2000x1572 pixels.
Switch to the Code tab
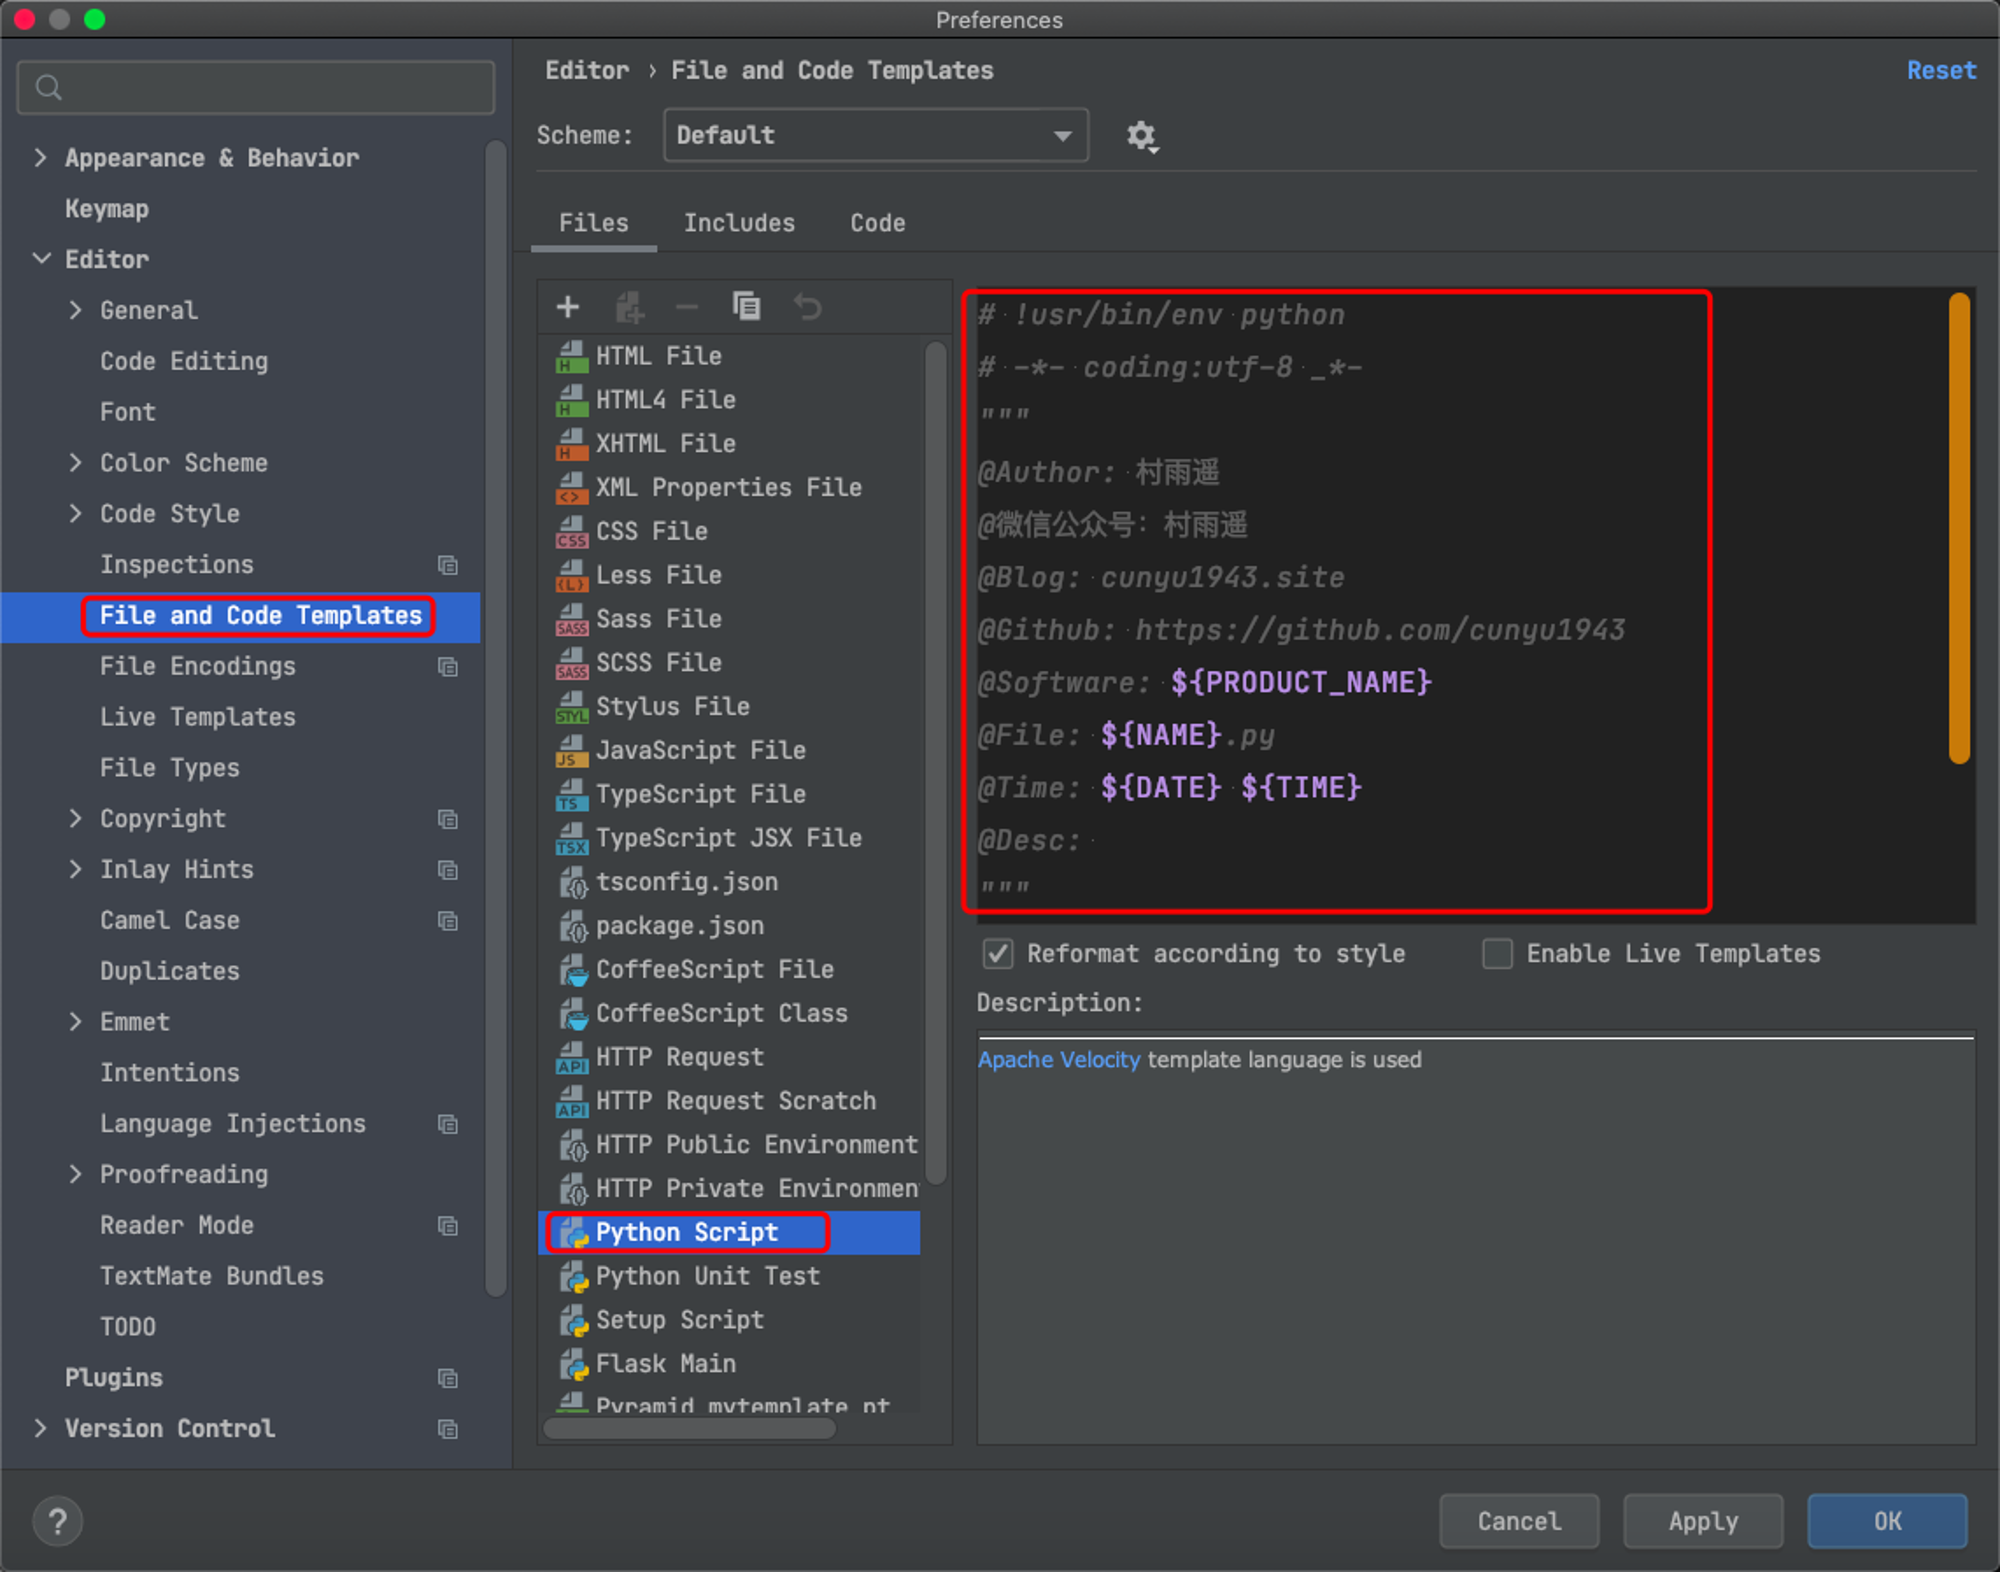[878, 223]
